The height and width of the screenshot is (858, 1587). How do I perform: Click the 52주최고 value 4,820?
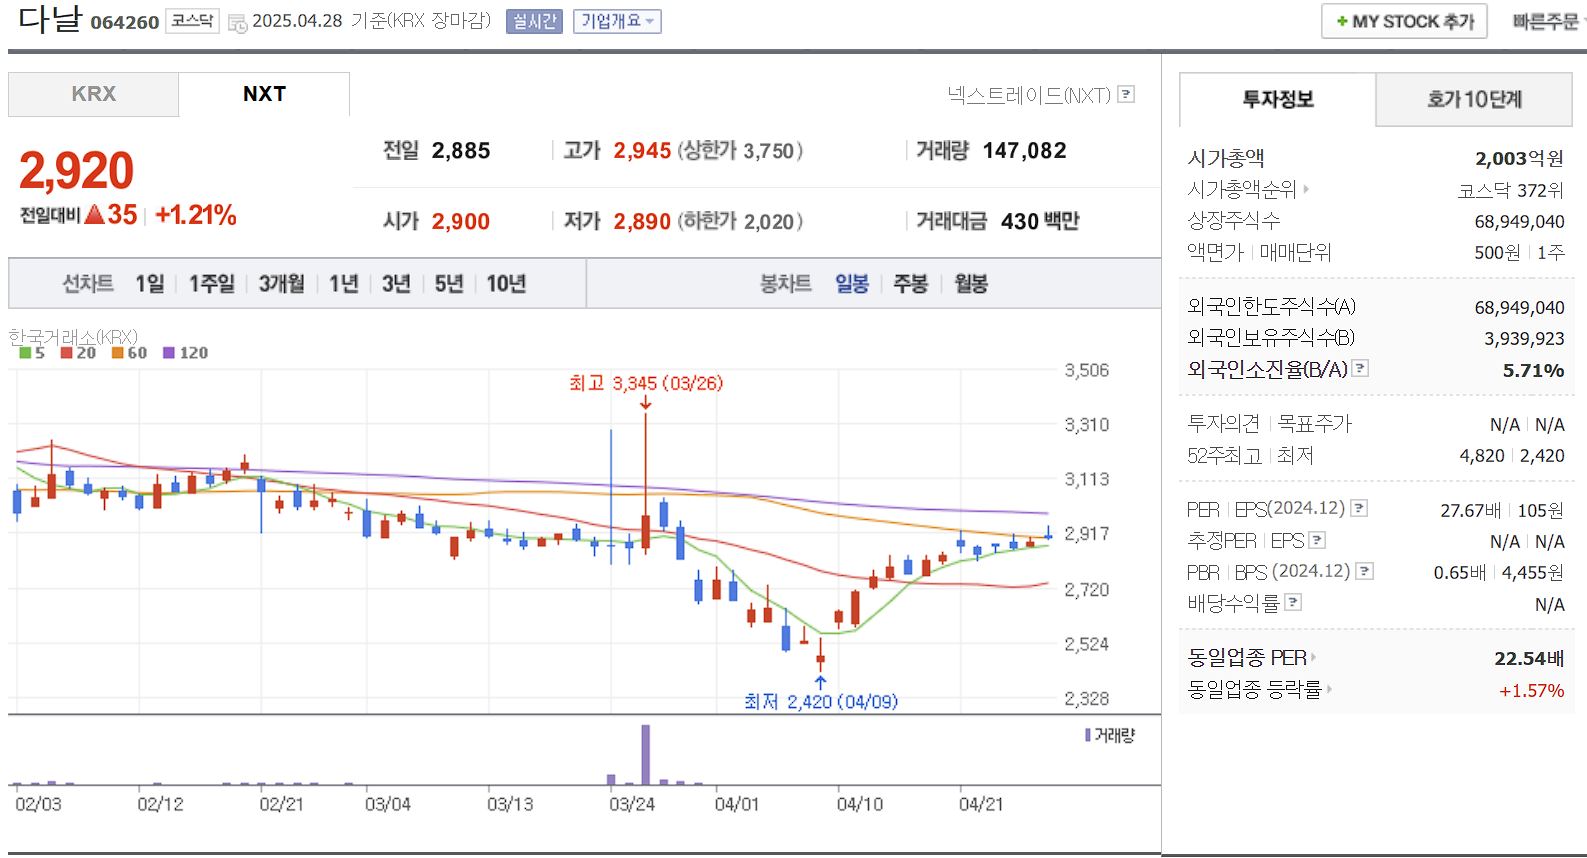[1482, 456]
